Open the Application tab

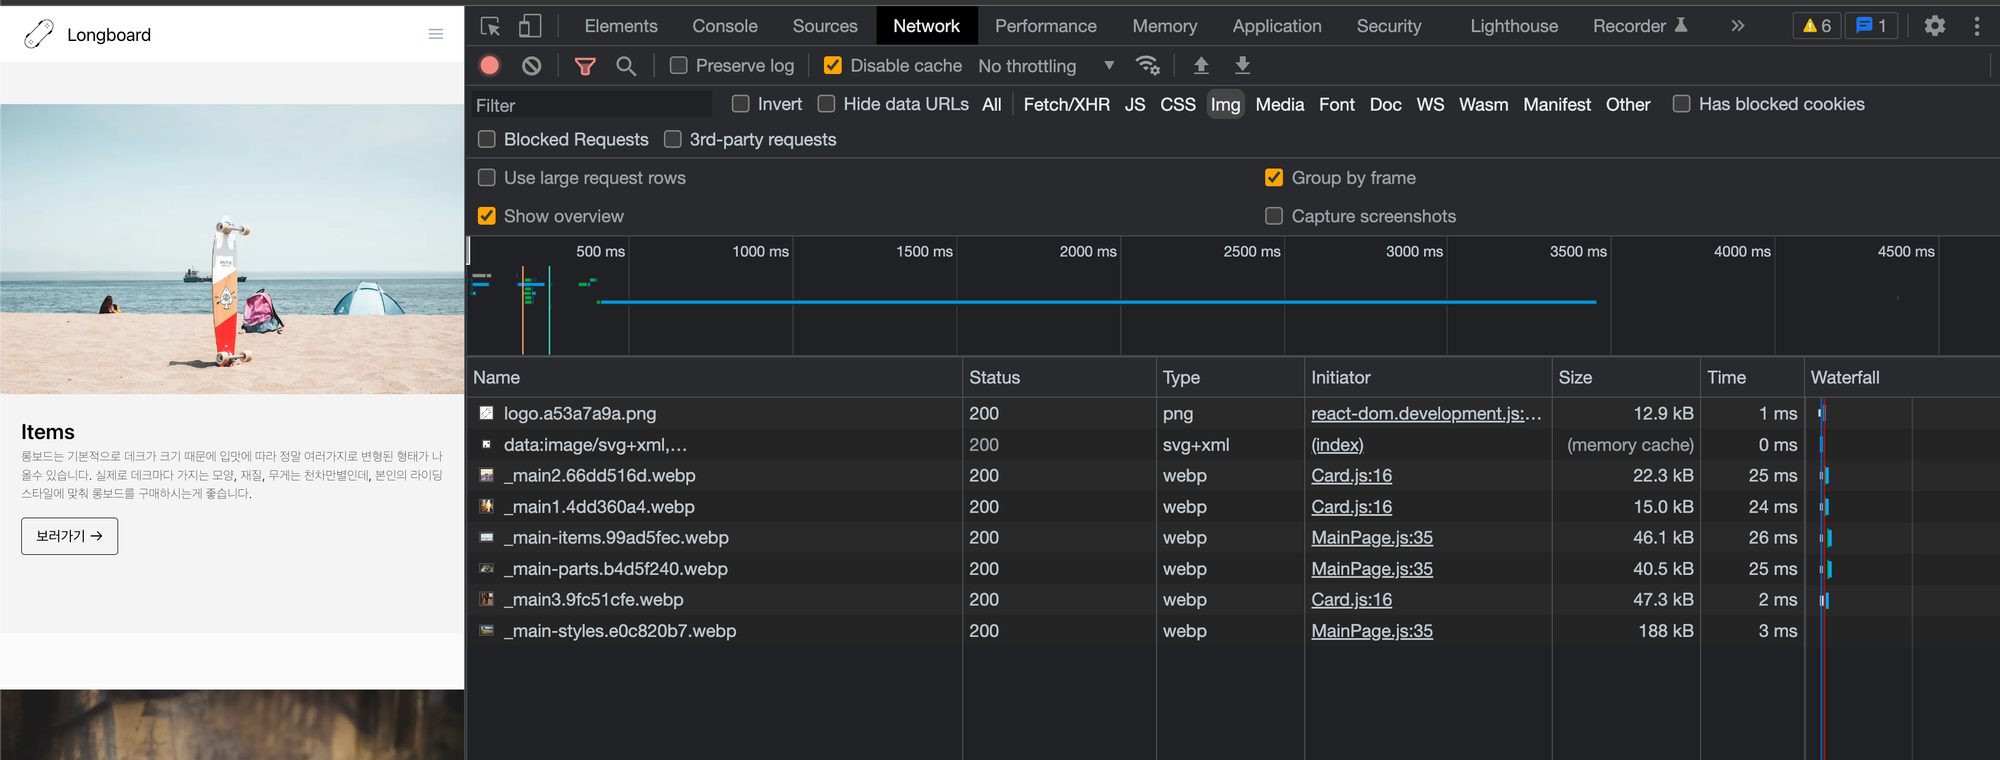pyautogui.click(x=1277, y=26)
